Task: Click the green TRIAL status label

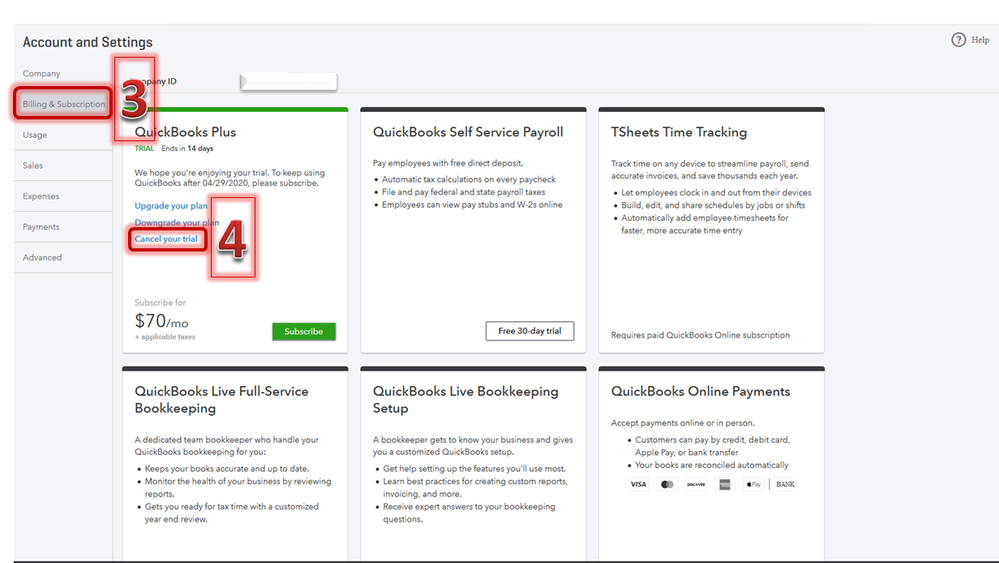Action: 144,148
